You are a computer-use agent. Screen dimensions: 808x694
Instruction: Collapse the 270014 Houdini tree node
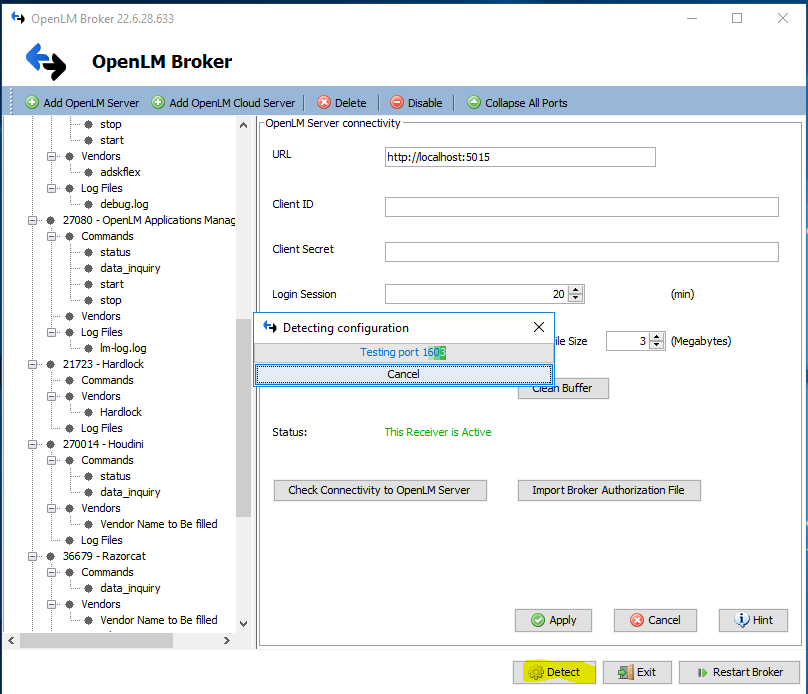31,444
